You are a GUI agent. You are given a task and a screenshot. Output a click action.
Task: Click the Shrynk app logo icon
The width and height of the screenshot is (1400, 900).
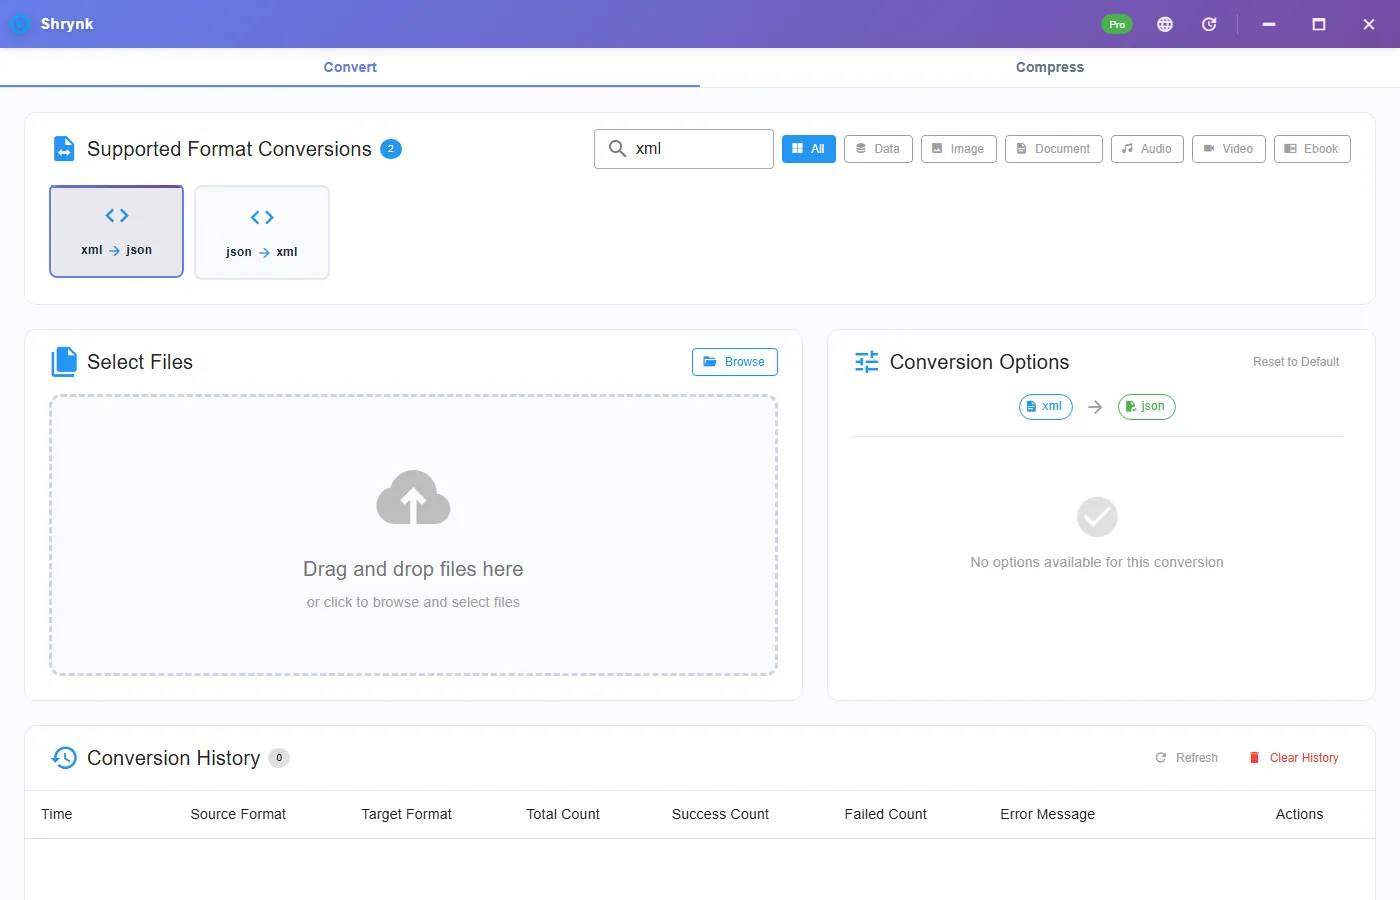click(19, 24)
